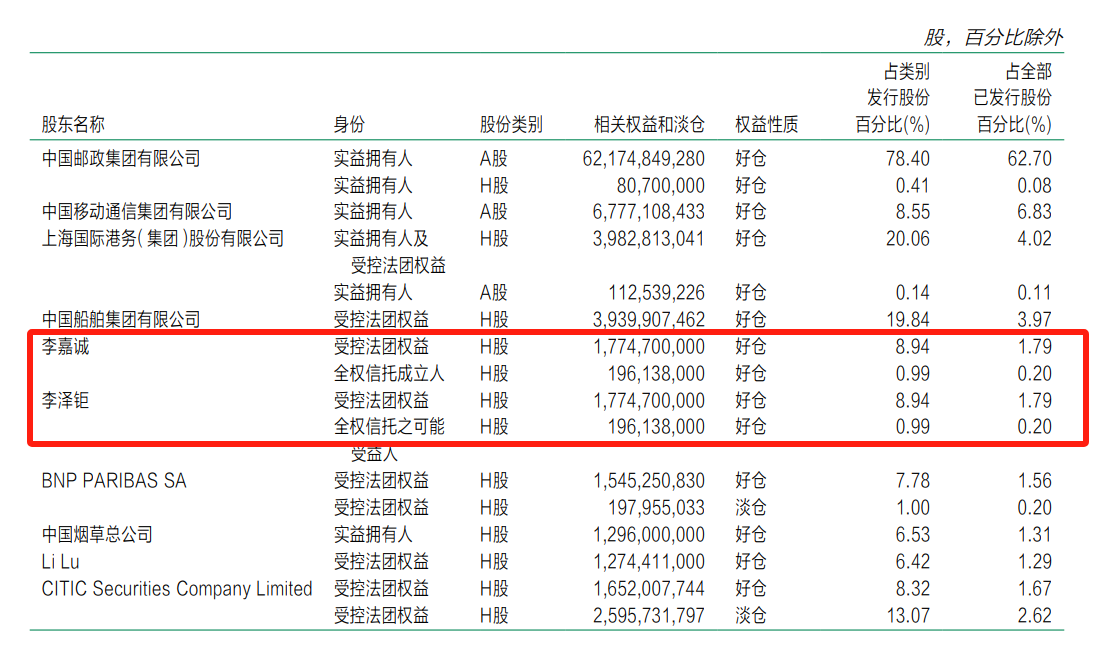Click the percentage 62.70
Screen dimensions: 1109x659
pos(1030,158)
